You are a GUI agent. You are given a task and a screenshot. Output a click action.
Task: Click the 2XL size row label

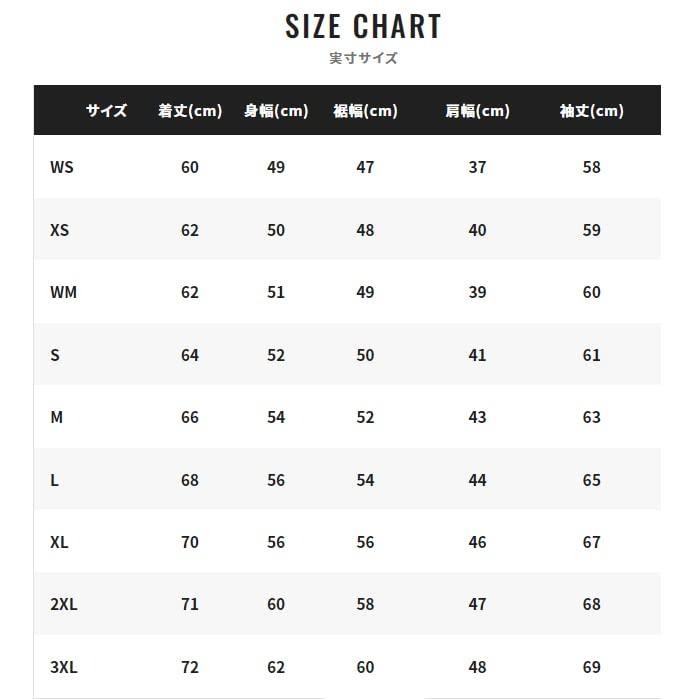pos(64,604)
